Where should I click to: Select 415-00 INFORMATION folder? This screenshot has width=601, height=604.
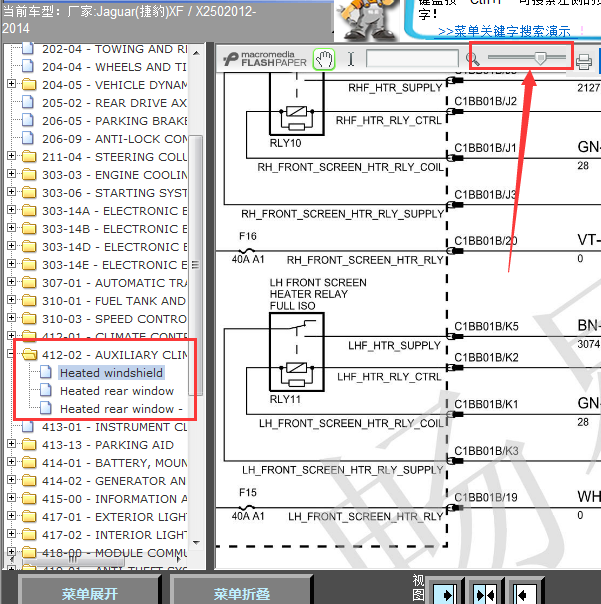(114, 499)
